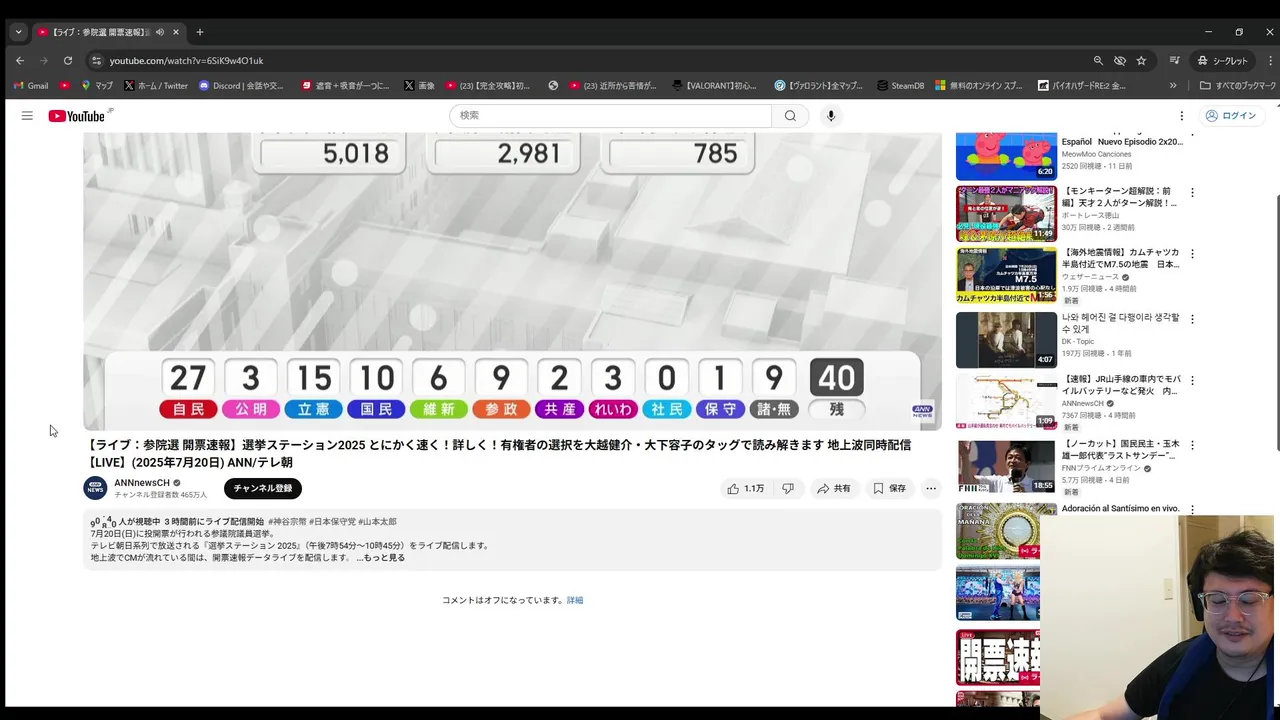The image size is (1280, 720).
Task: Open the YouTube guide hamburger menu
Action: click(27, 116)
